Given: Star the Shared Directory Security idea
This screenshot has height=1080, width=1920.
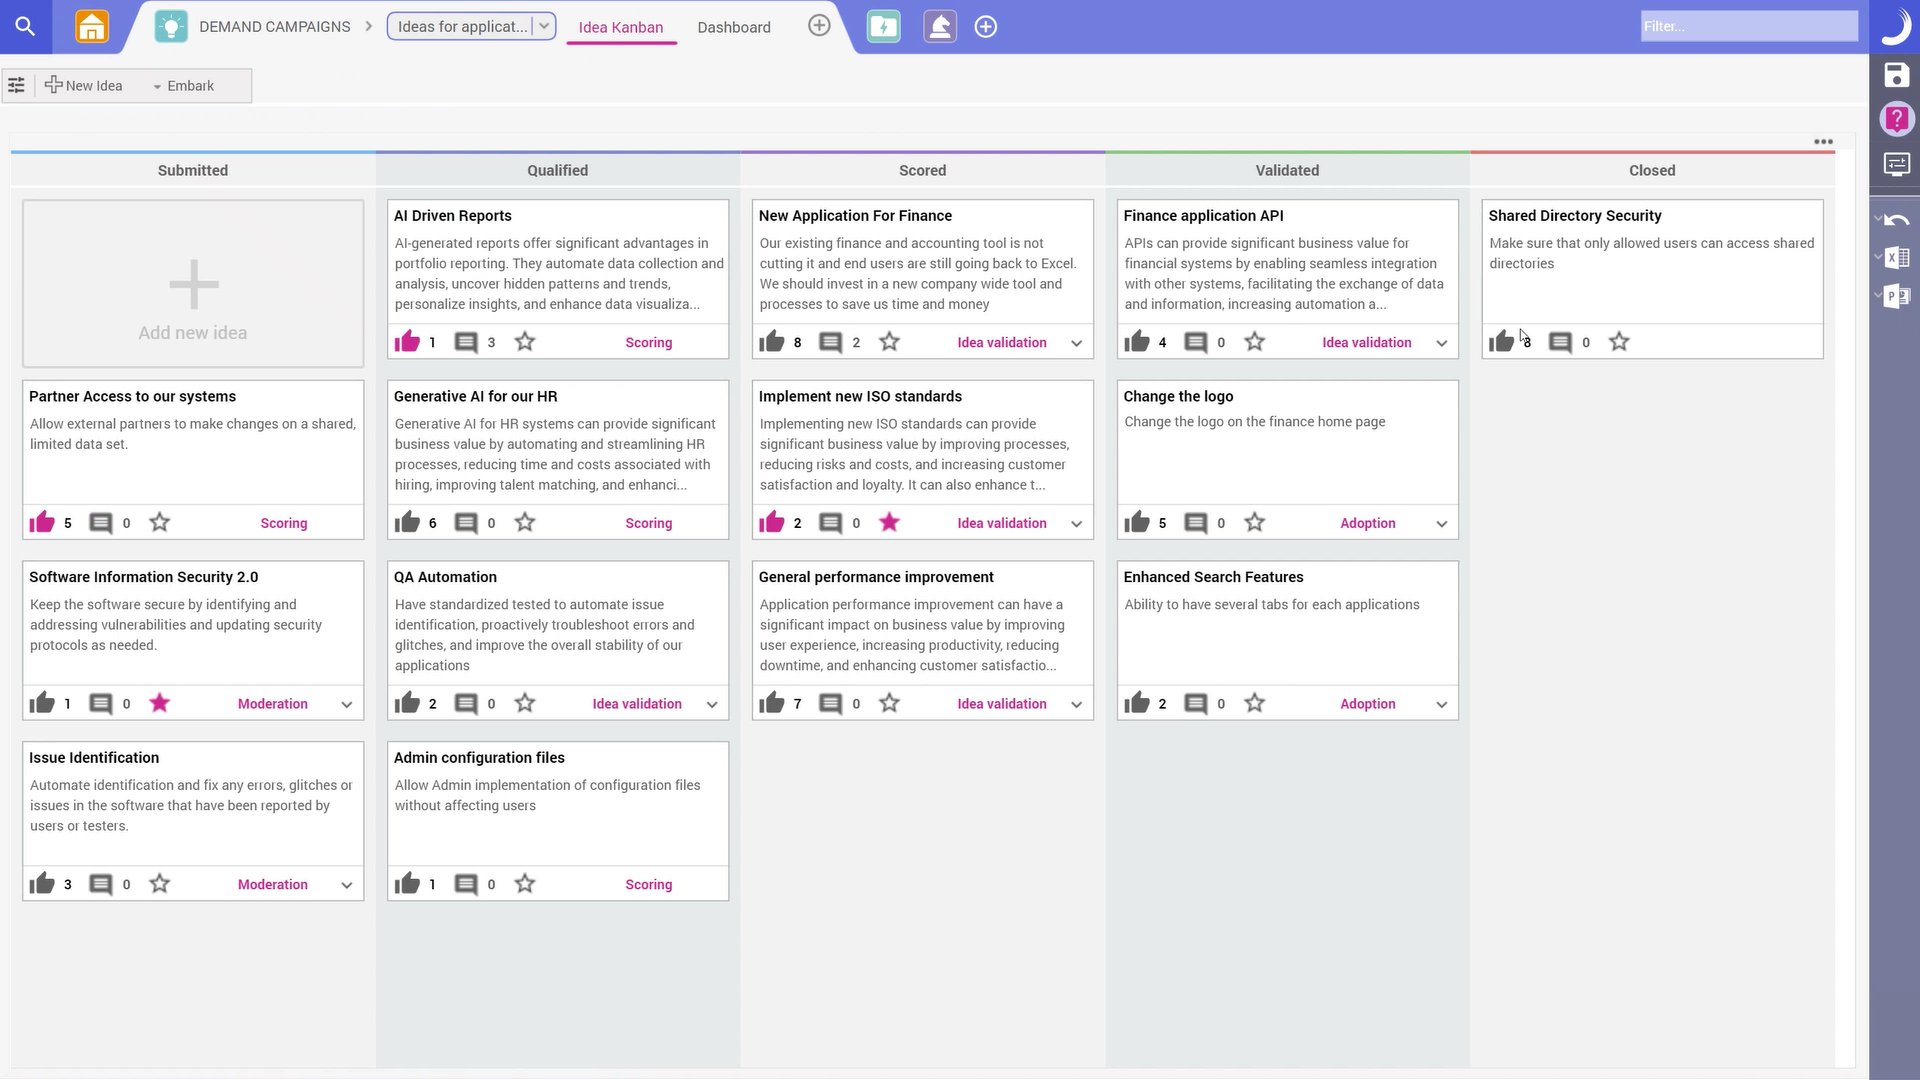Looking at the screenshot, I should tap(1619, 341).
